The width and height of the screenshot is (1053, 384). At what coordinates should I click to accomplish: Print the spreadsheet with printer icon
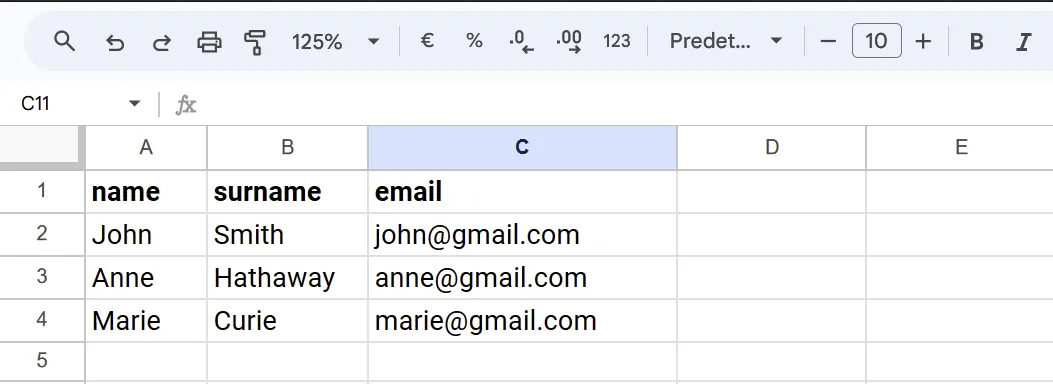pos(209,42)
